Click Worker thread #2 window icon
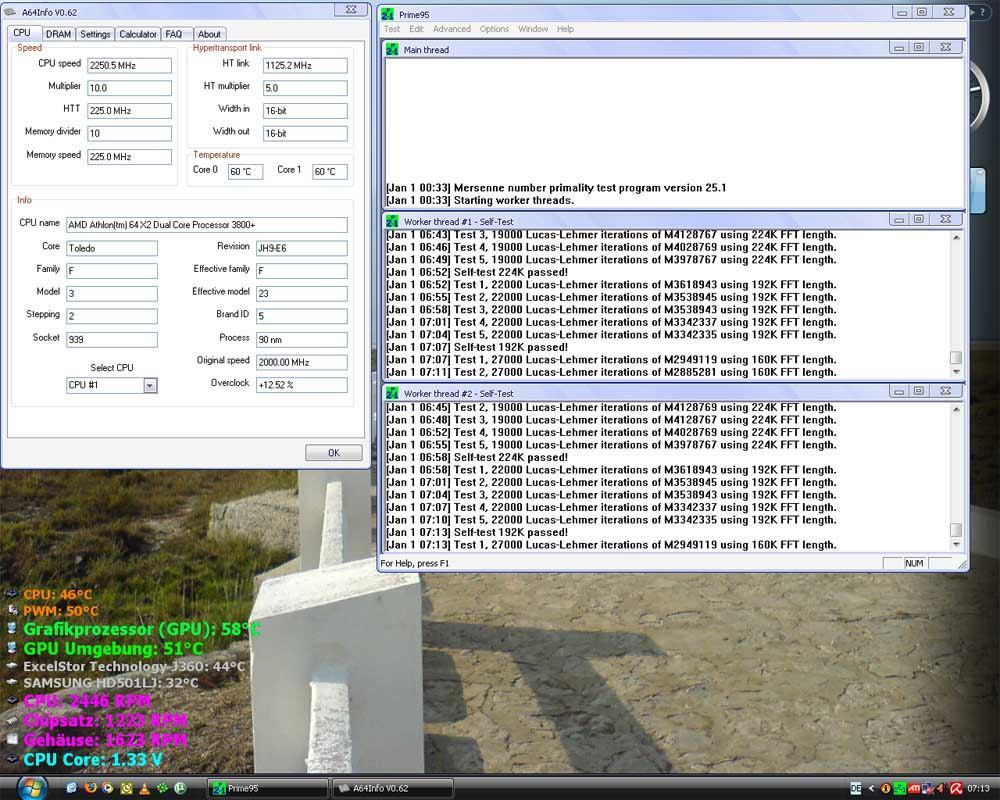This screenshot has width=1000, height=800. pyautogui.click(x=392, y=393)
